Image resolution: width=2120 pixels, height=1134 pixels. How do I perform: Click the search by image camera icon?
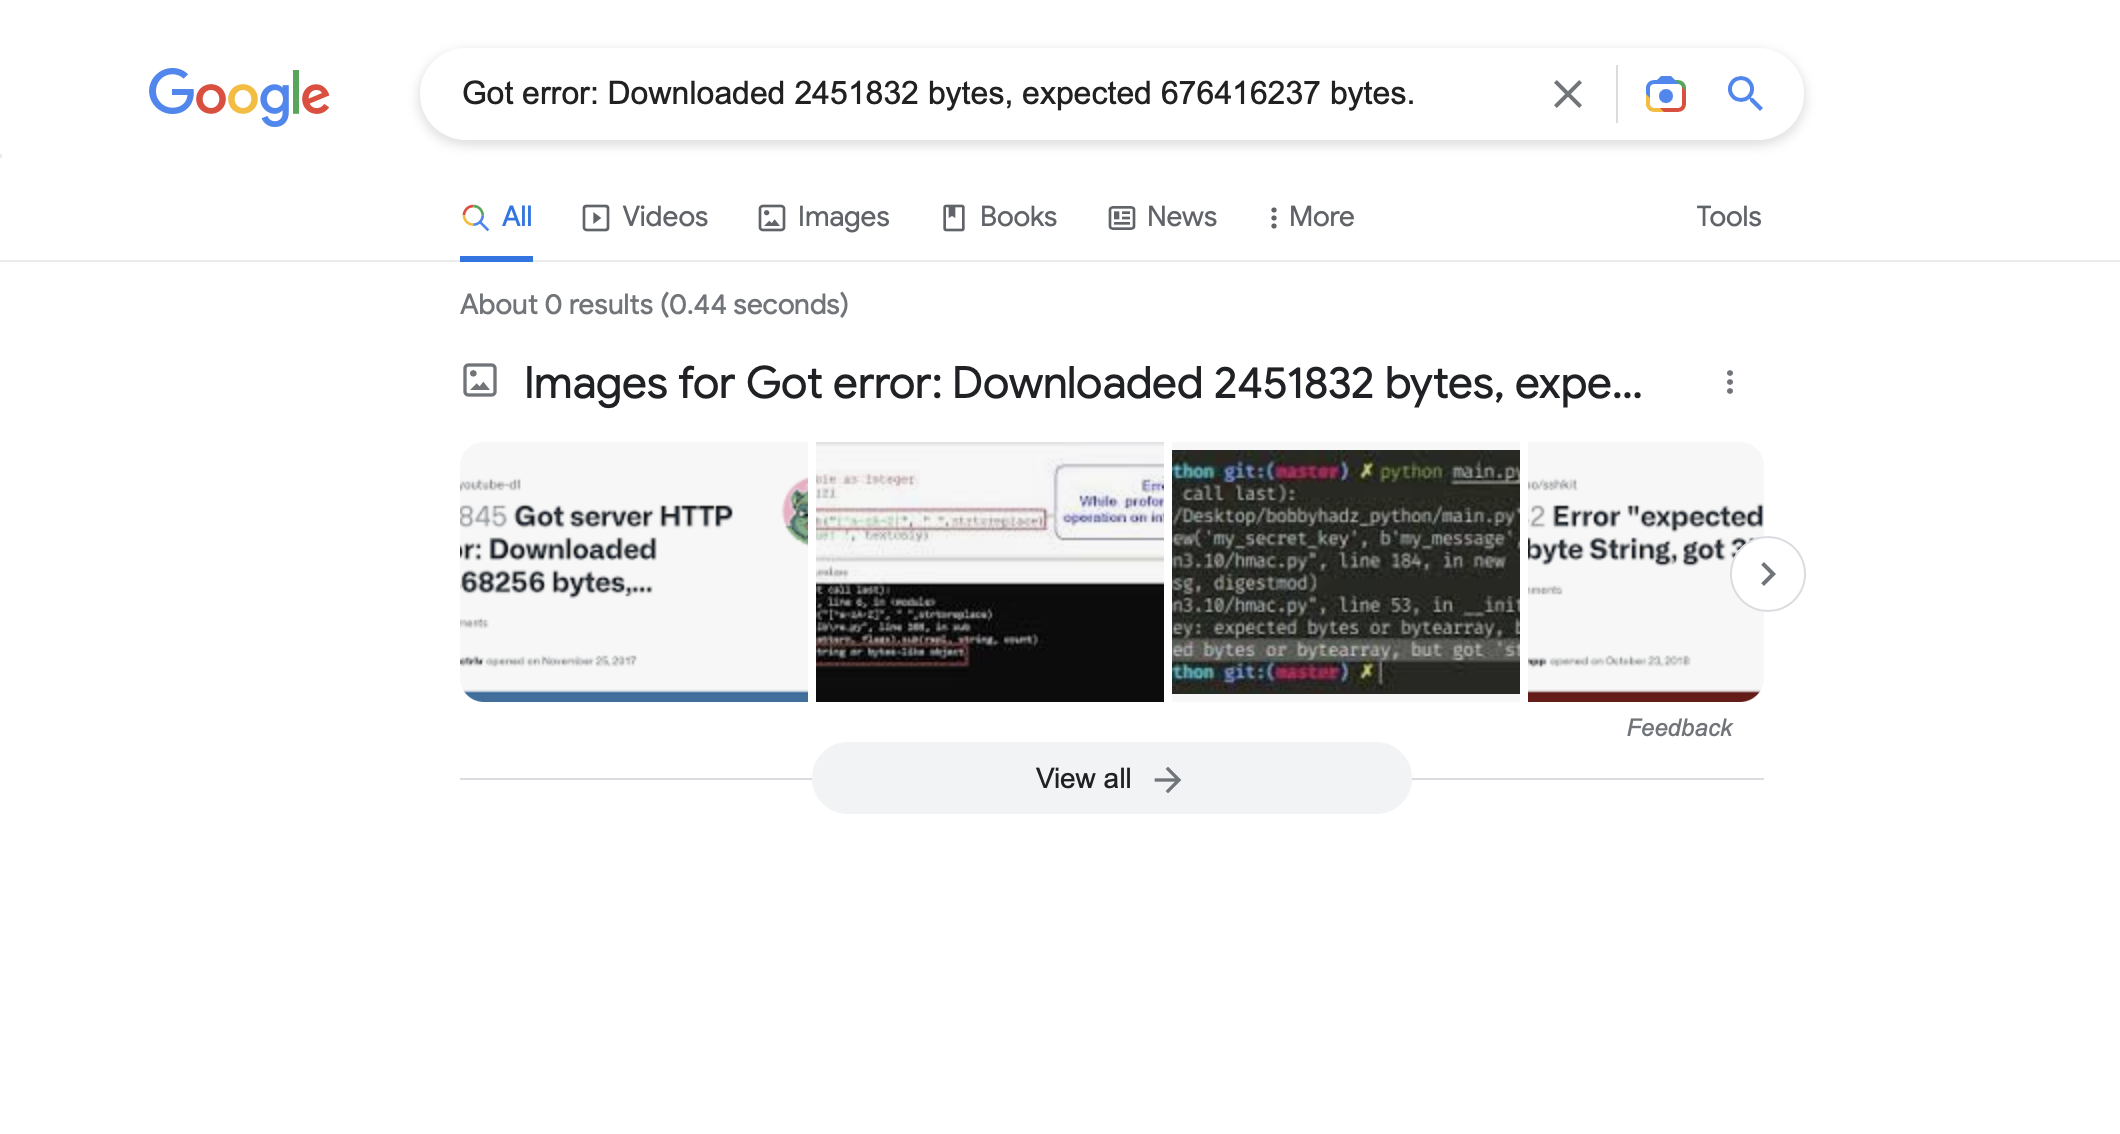pyautogui.click(x=1664, y=93)
